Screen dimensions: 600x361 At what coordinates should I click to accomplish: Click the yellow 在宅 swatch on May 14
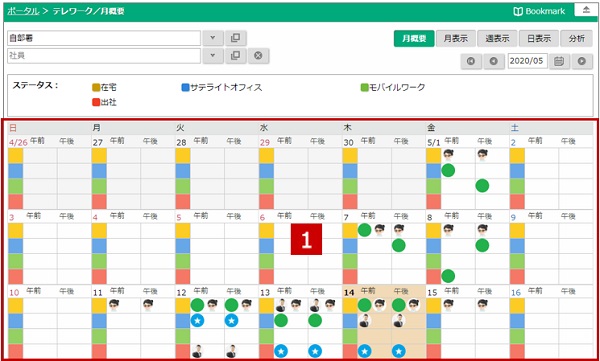(350, 305)
